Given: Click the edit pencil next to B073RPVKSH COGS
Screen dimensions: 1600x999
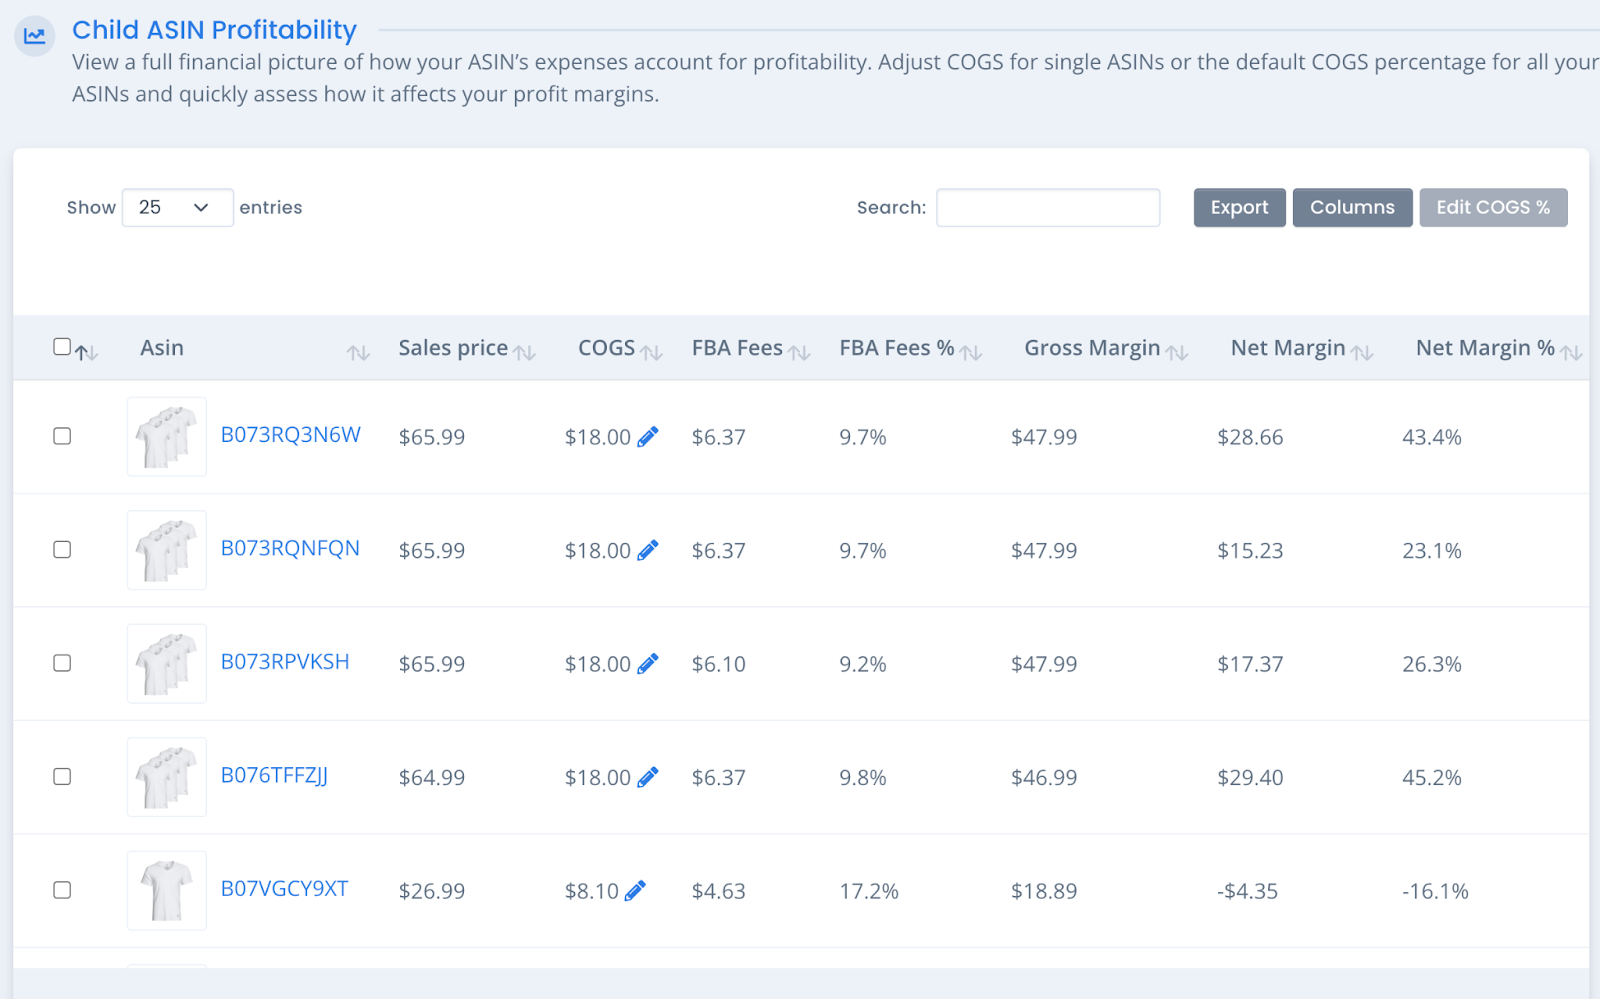Looking at the screenshot, I should 648,664.
